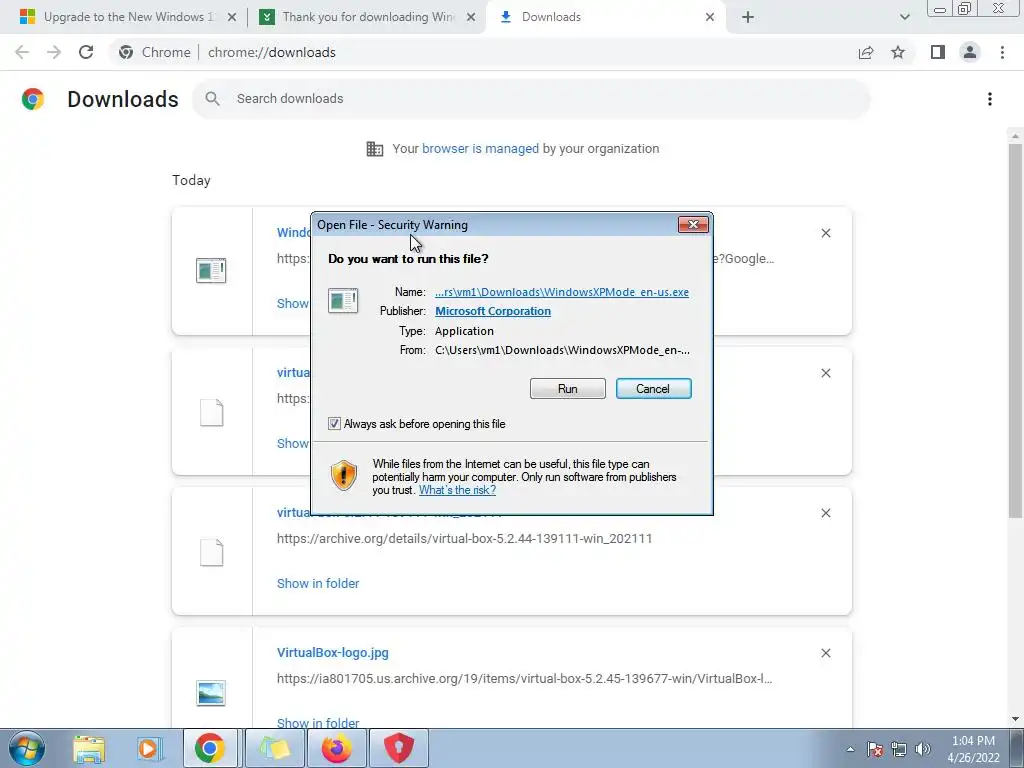Click the WindowsXPMode installer file icon in list

pyautogui.click(x=211, y=270)
